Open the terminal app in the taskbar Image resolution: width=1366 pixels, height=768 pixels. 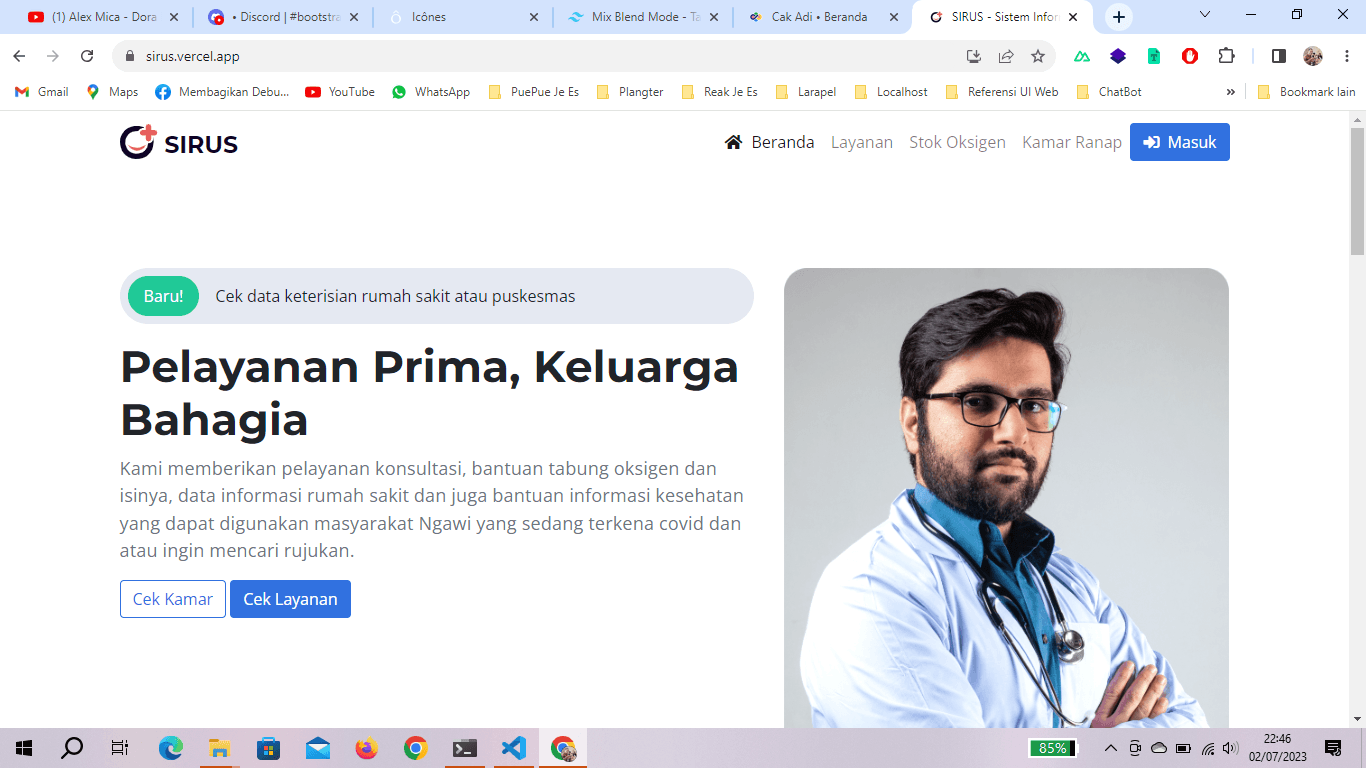coord(465,747)
